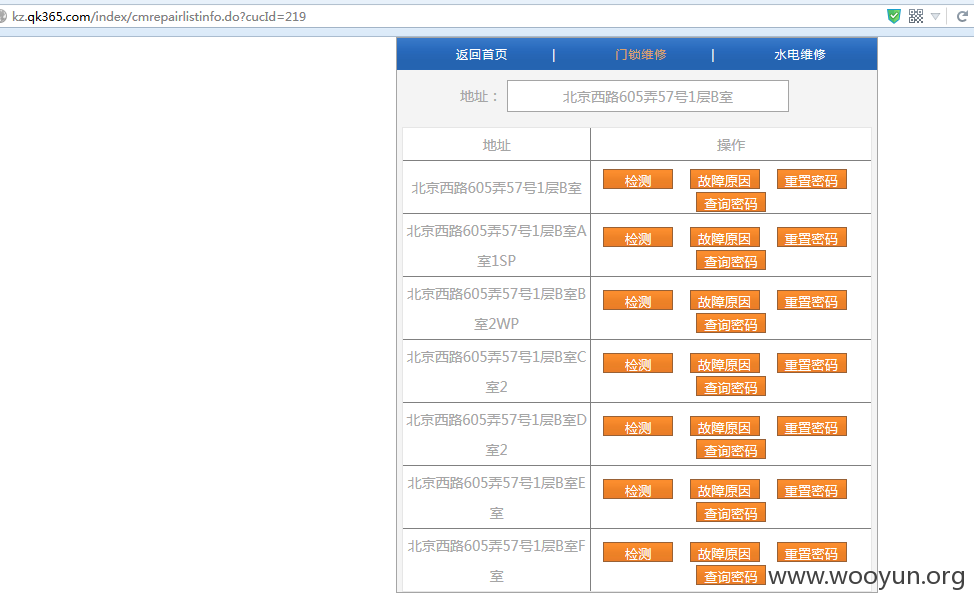This screenshot has height=605, width=974.
Task: Reset password for the A室1SP row
Action: point(812,237)
